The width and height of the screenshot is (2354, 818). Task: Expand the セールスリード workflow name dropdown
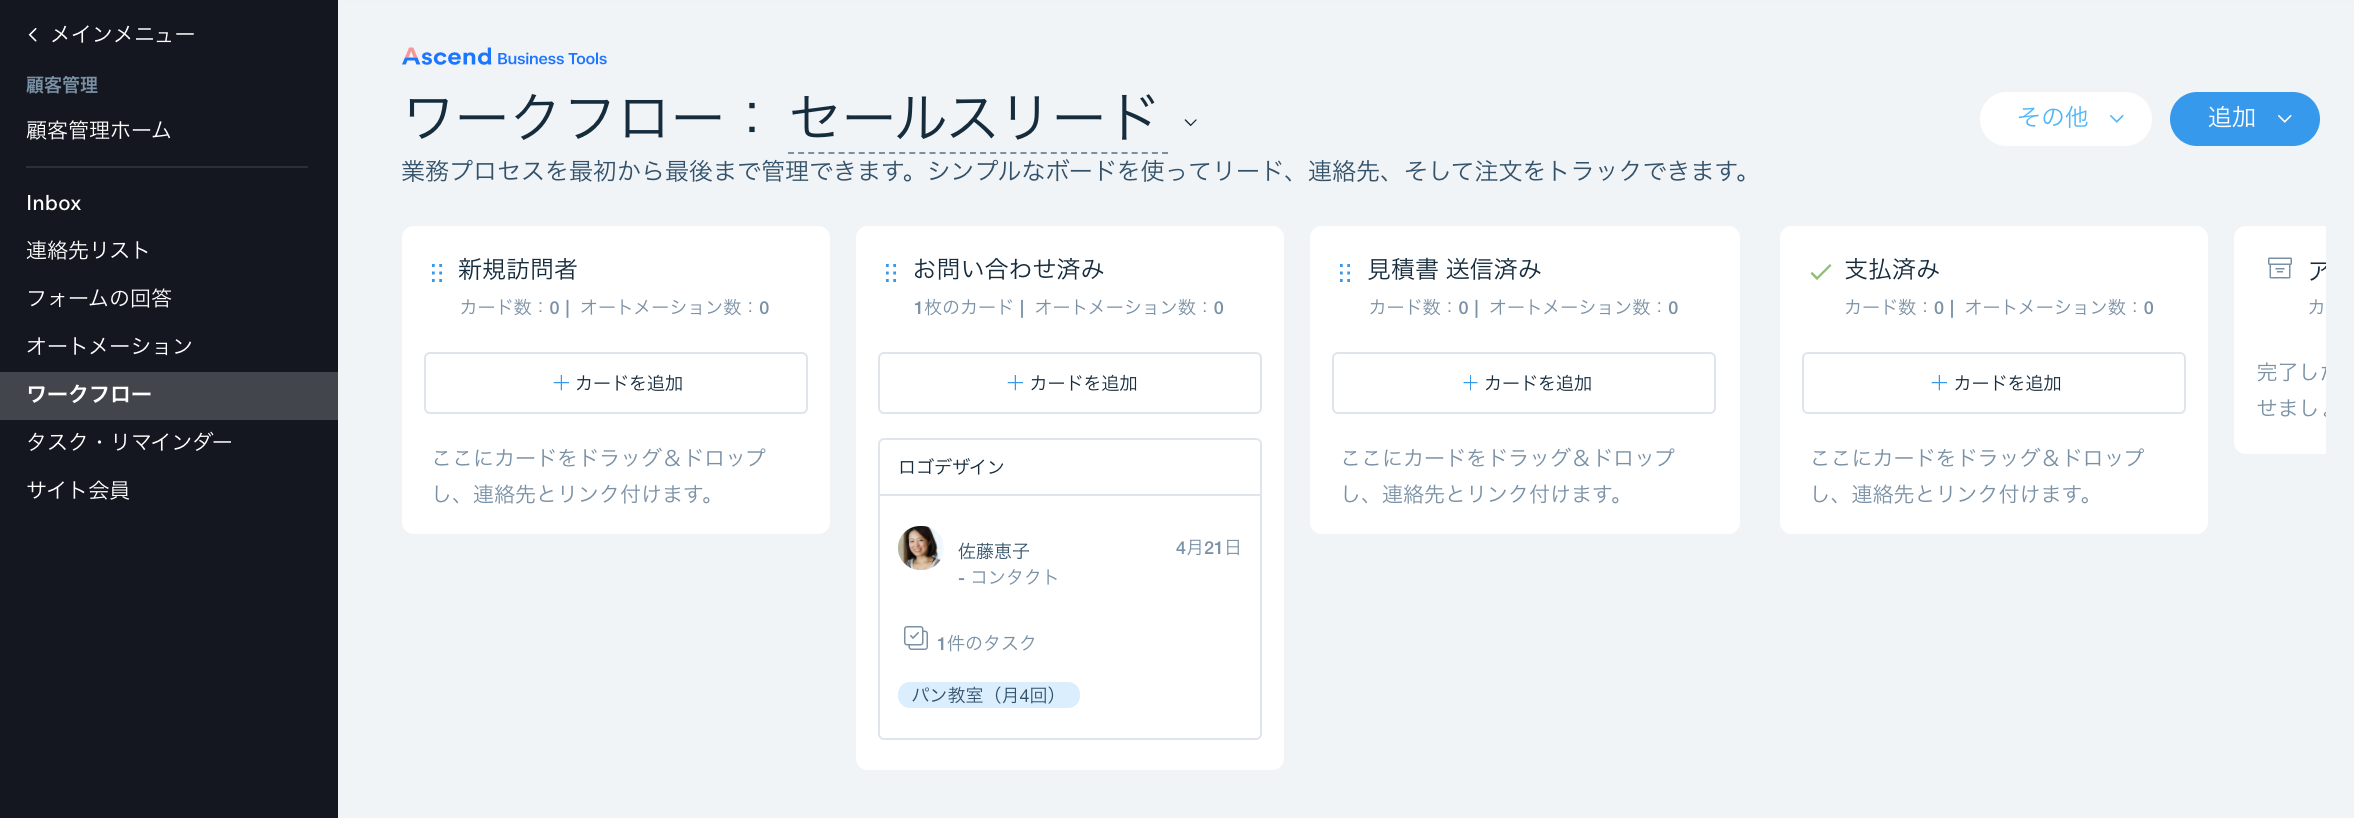(1189, 122)
